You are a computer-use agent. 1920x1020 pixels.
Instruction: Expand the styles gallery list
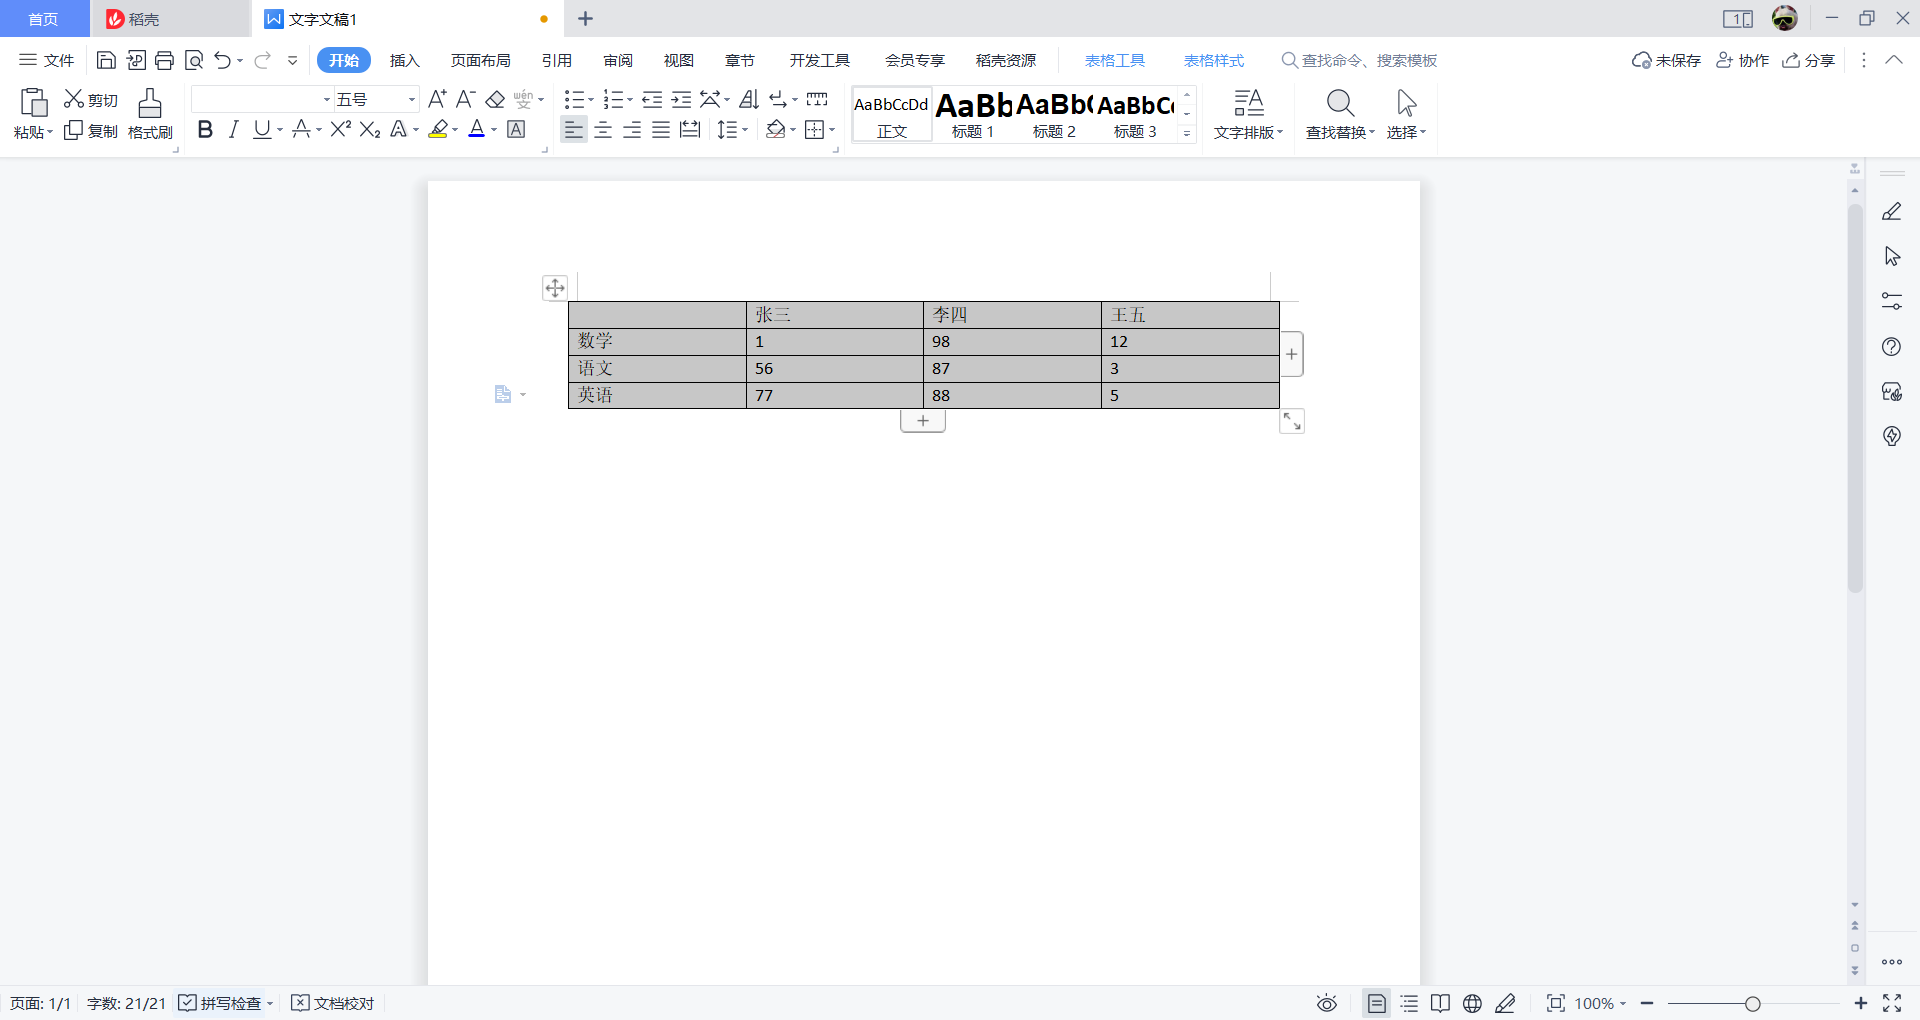click(x=1187, y=132)
